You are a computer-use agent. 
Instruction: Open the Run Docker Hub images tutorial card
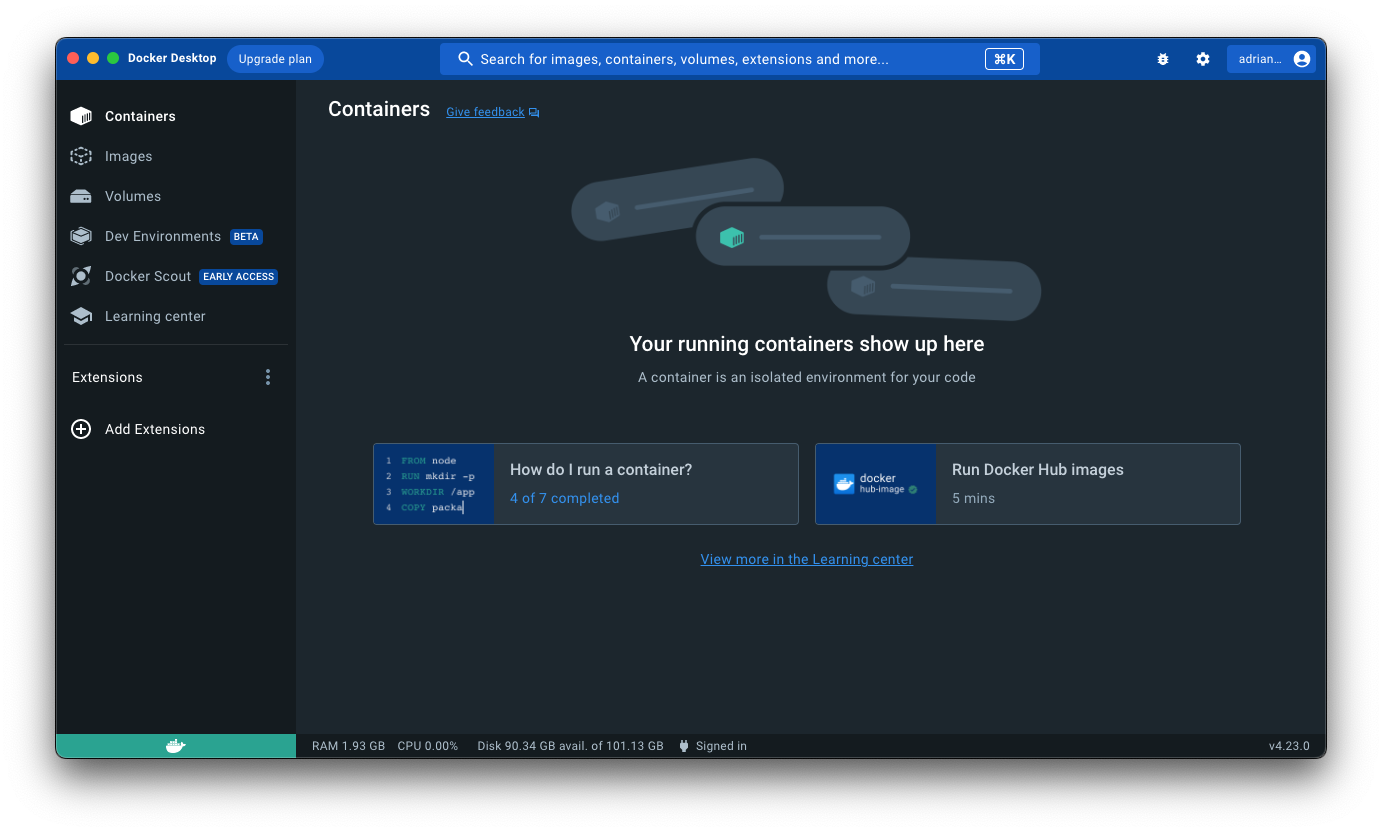pos(1027,483)
